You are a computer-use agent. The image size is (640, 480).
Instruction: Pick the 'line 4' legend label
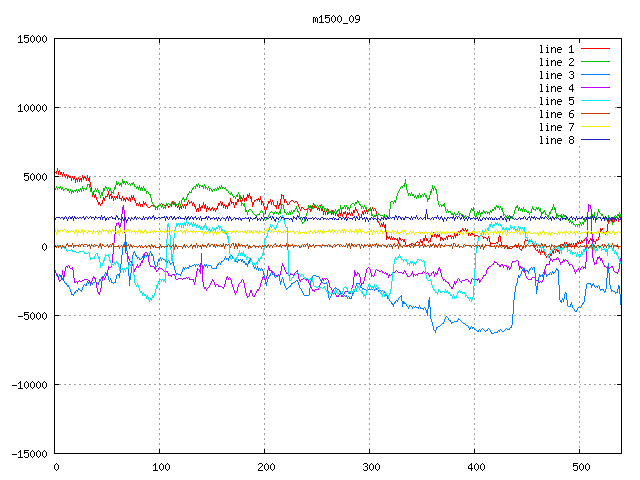click(x=556, y=88)
